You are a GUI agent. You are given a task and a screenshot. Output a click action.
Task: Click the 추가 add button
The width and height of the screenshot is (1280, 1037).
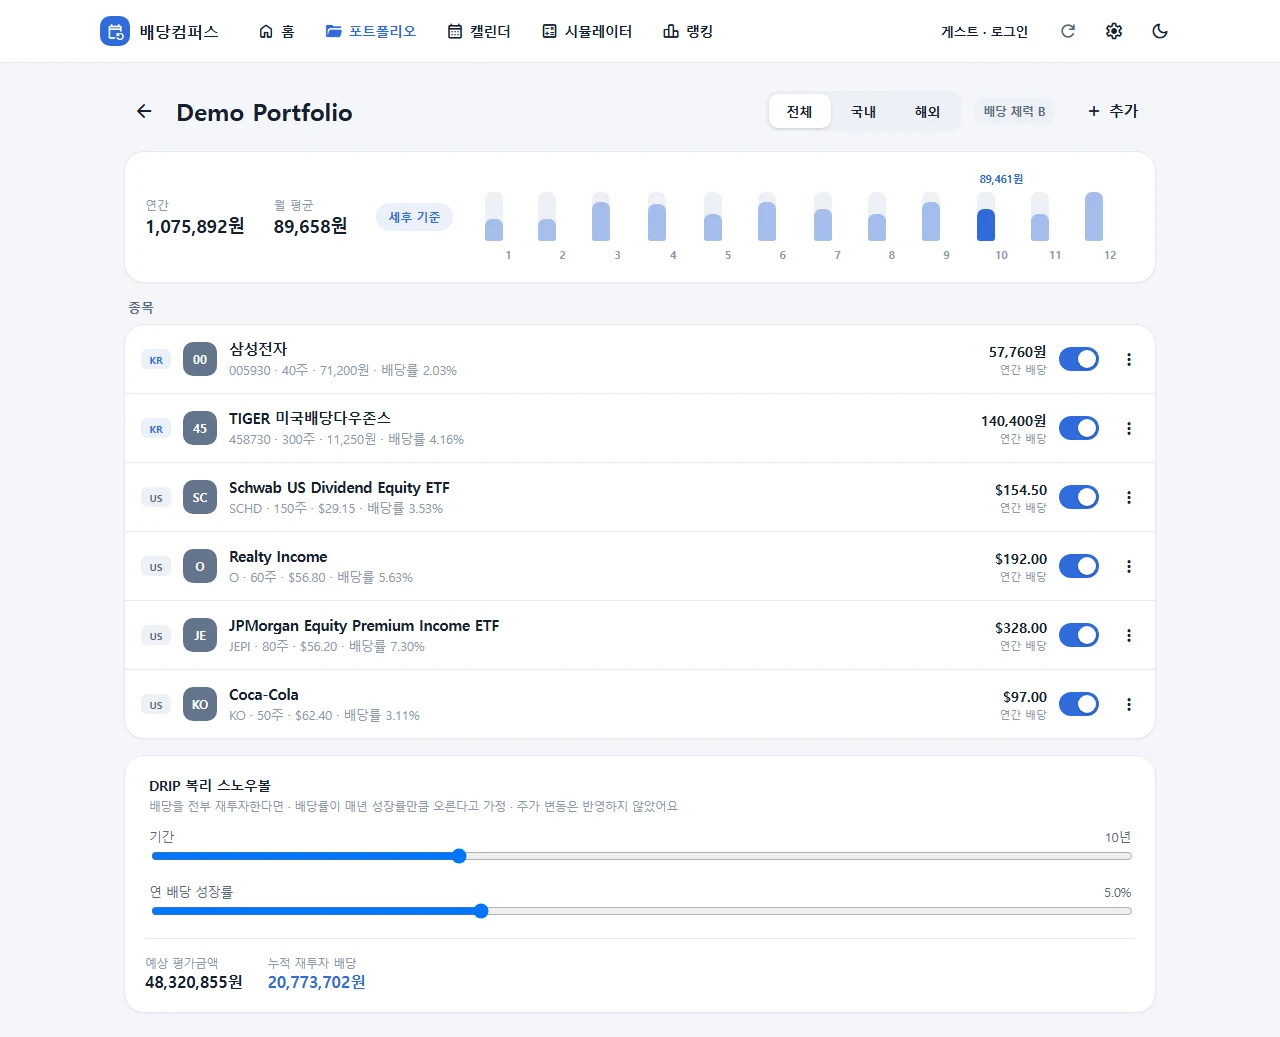pyautogui.click(x=1113, y=111)
